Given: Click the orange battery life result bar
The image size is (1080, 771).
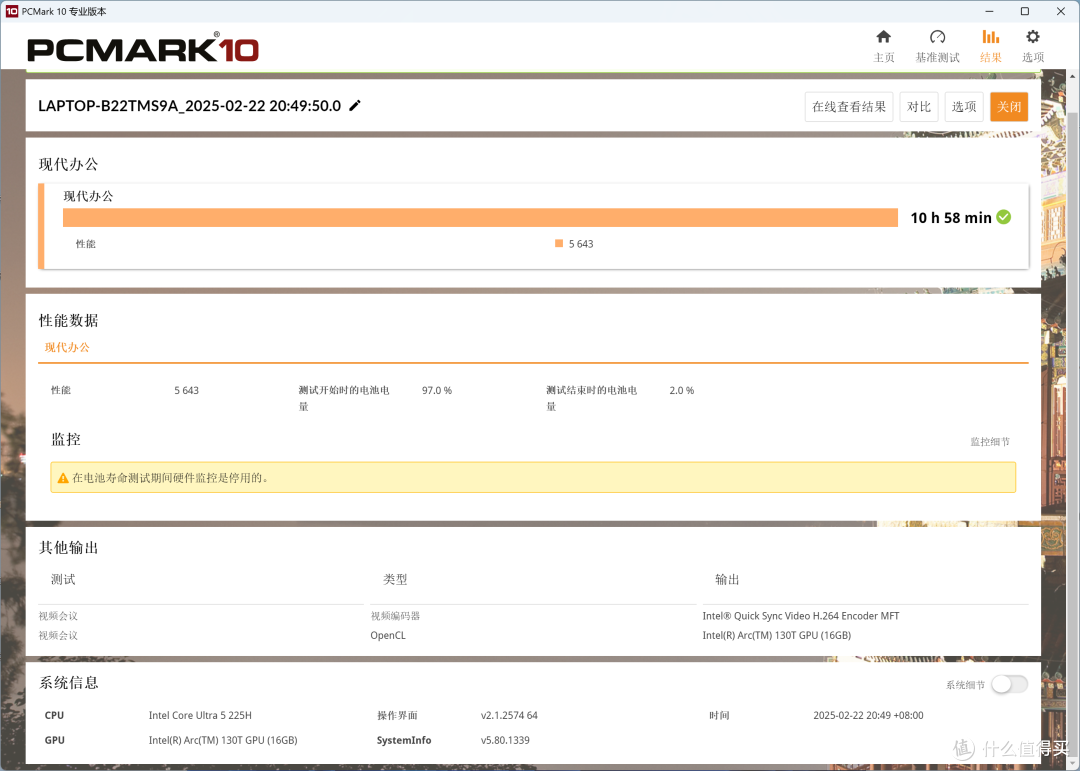Looking at the screenshot, I should click(x=480, y=218).
